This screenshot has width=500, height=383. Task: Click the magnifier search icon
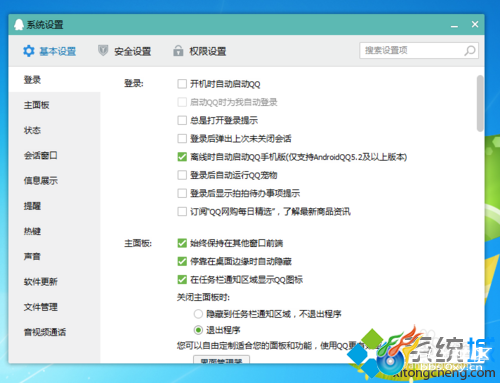pyautogui.click(x=470, y=51)
